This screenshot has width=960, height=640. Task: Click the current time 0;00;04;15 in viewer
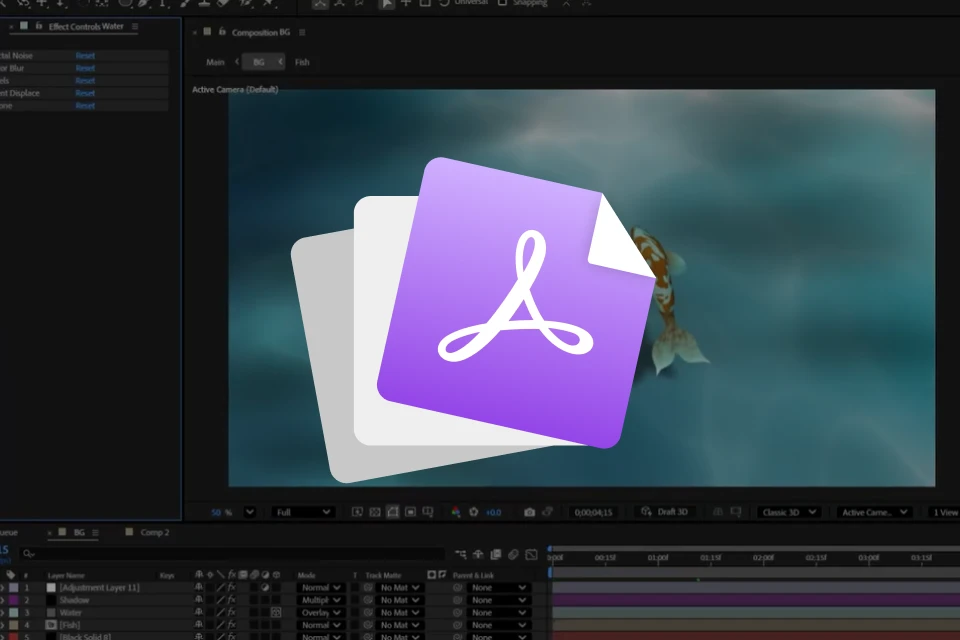tap(593, 512)
